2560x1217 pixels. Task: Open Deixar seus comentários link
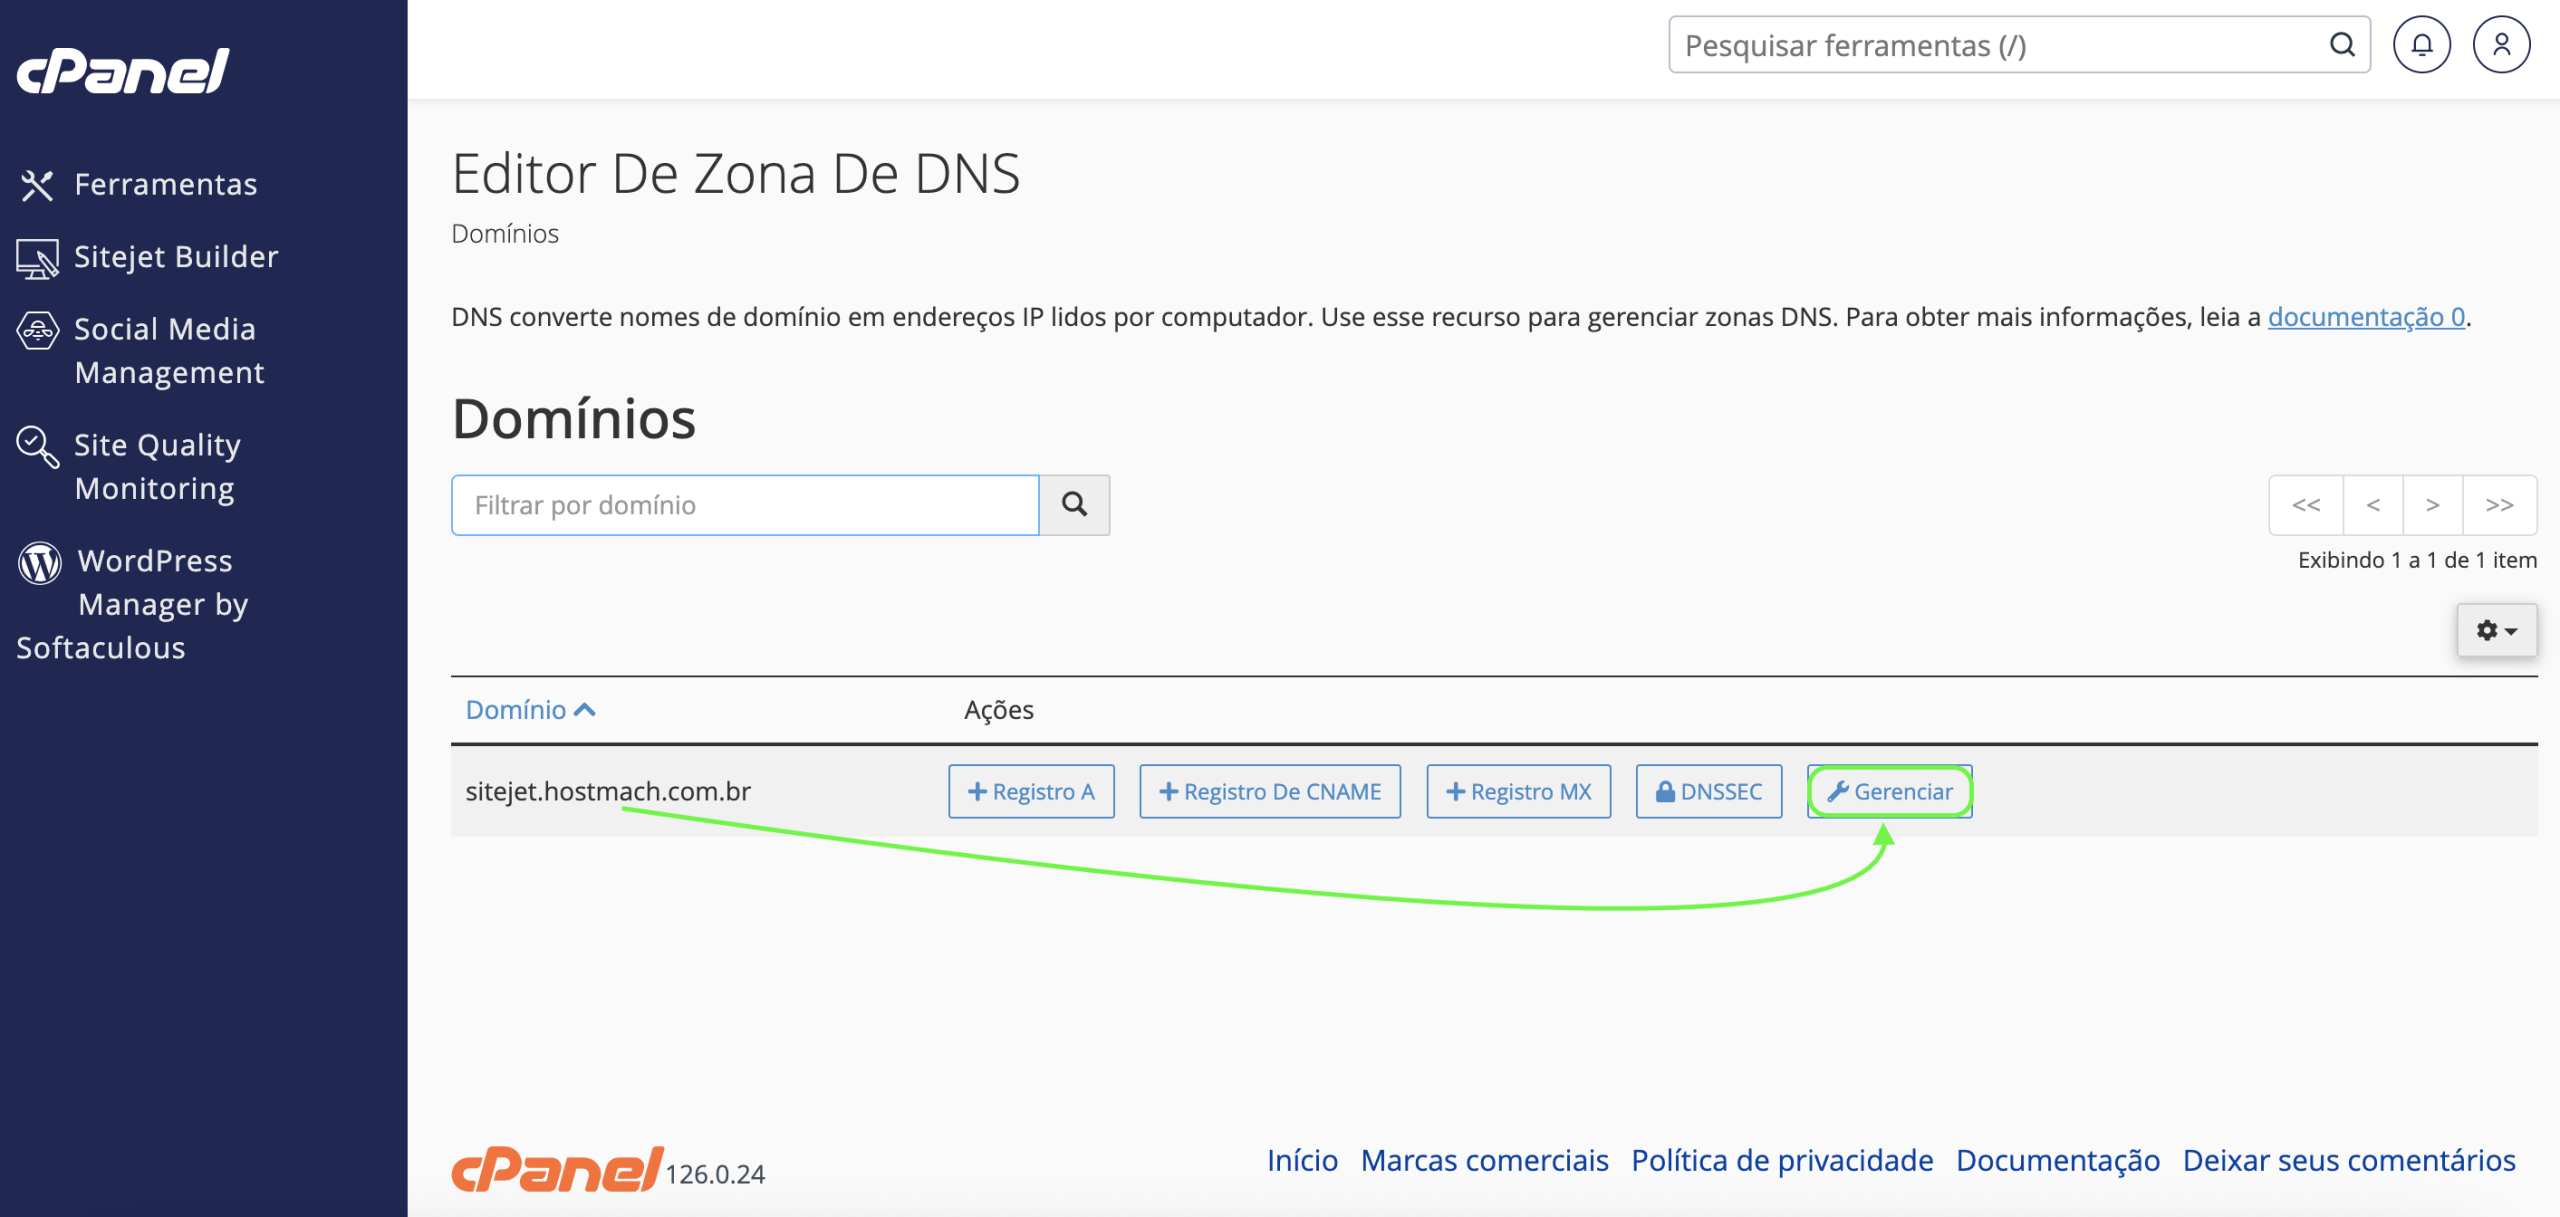(x=2349, y=1160)
